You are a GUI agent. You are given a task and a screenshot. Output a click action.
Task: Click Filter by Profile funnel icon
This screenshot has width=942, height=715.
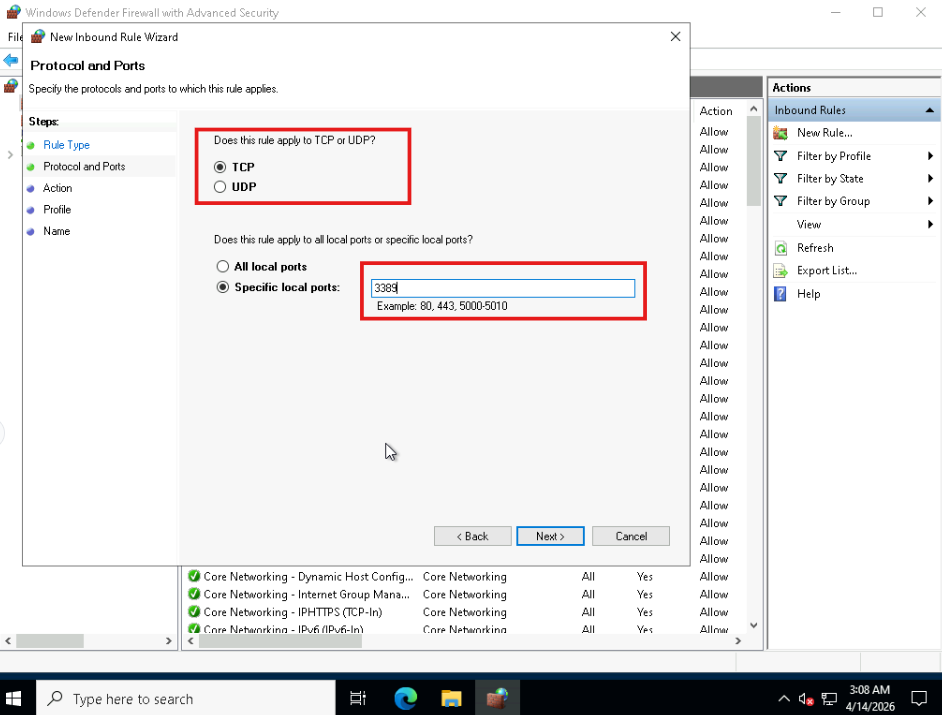(780, 156)
